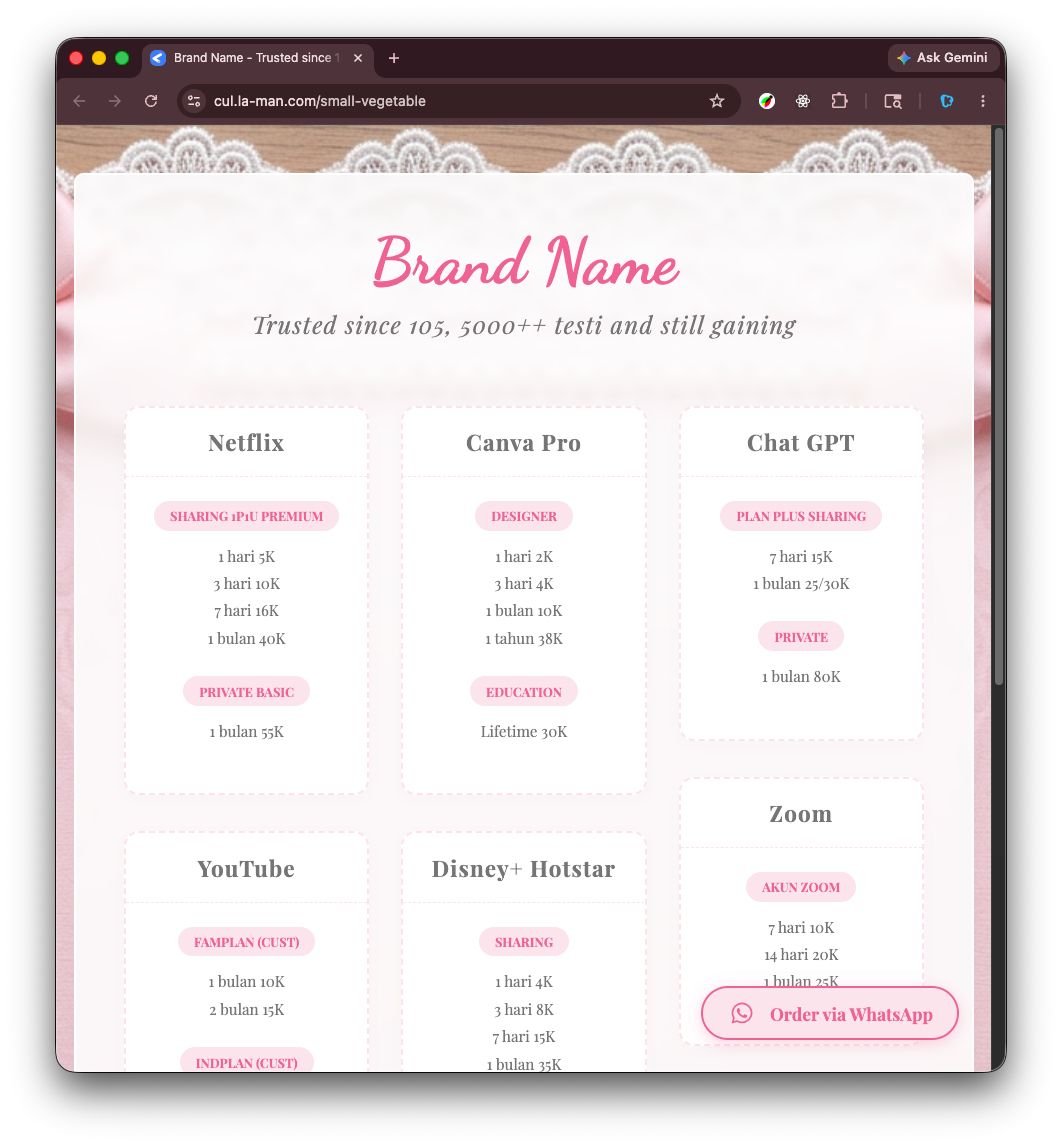1062x1146 pixels.
Task: Click YouTube 2 bulan 15K price
Action: 246,1010
